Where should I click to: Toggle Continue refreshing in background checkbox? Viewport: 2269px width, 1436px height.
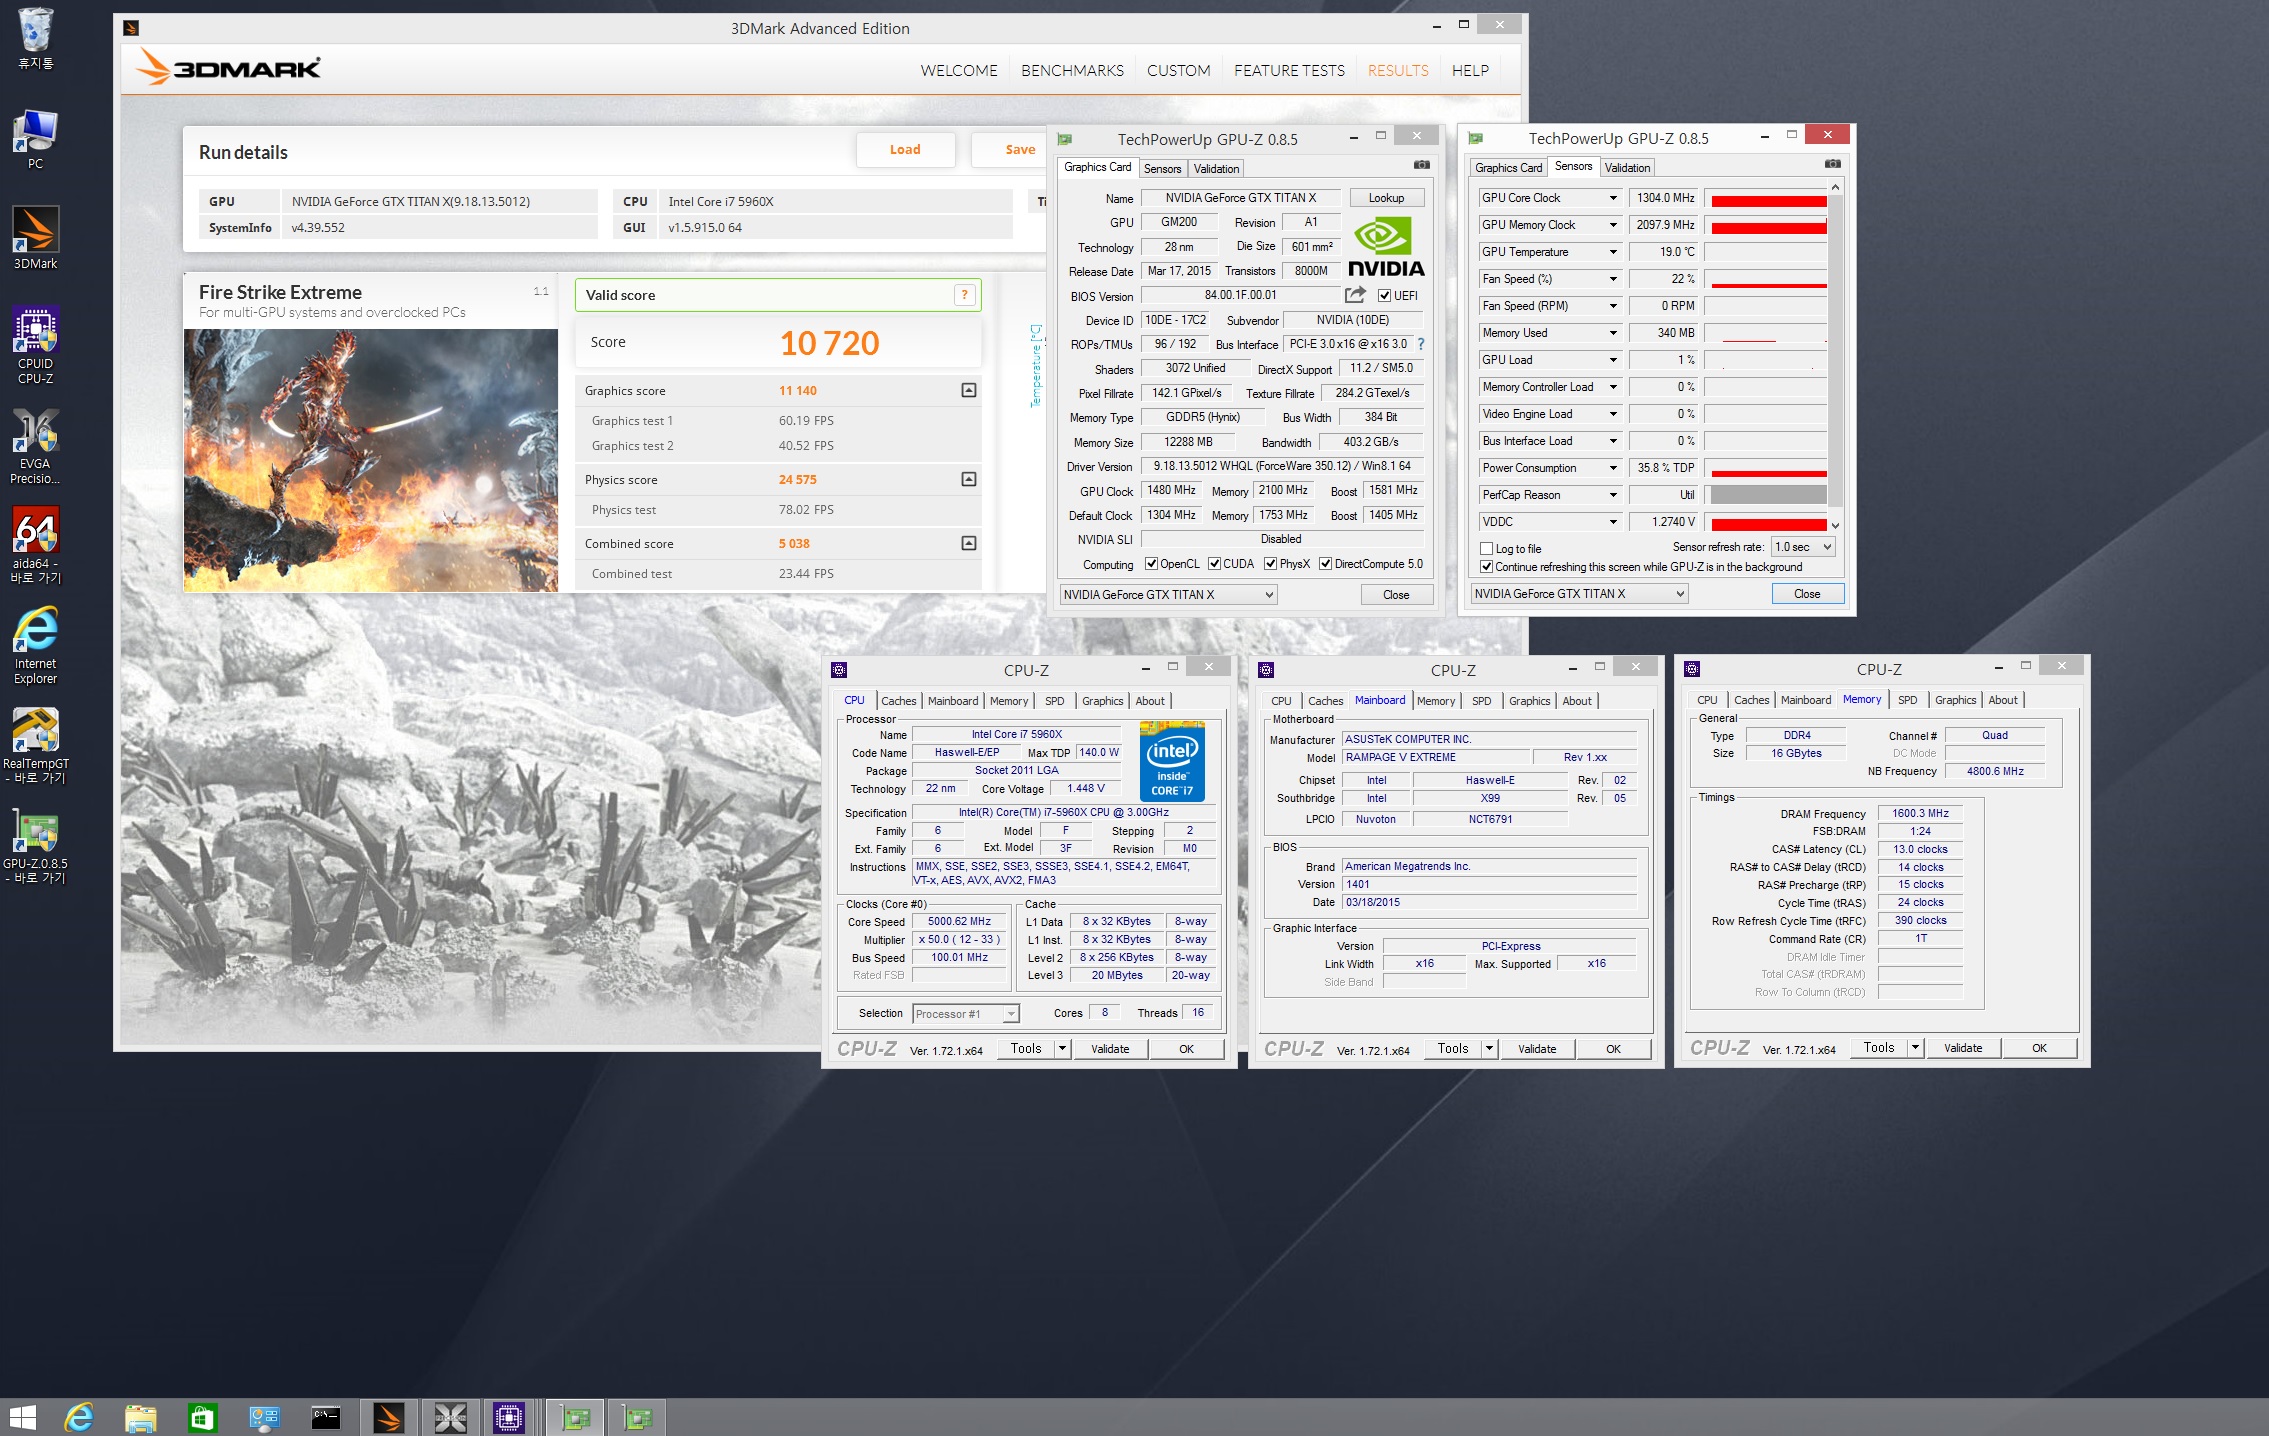tap(1486, 567)
